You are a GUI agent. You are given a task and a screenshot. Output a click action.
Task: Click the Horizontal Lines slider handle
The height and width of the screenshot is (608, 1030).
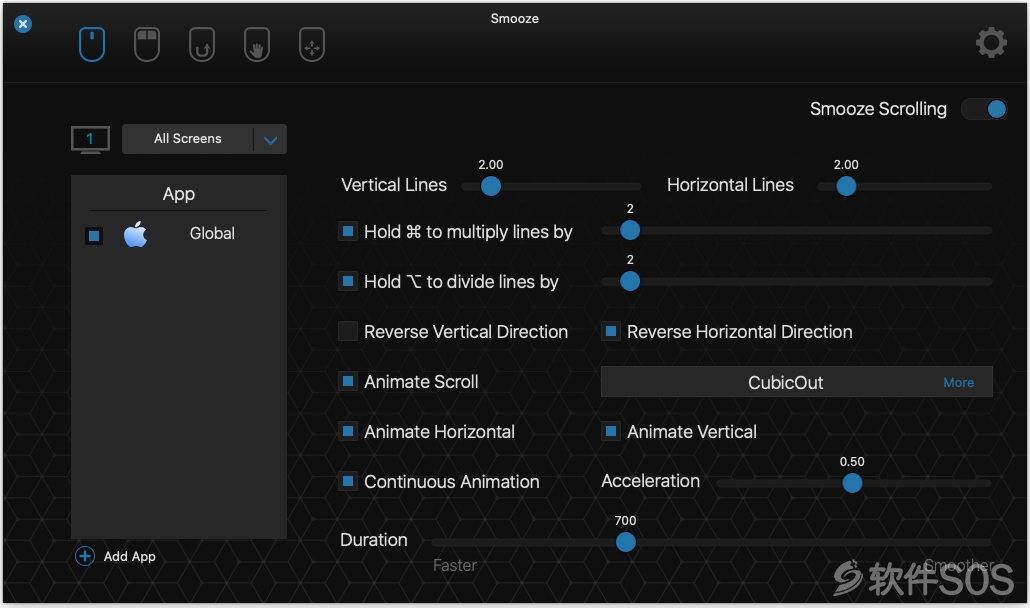pos(846,186)
